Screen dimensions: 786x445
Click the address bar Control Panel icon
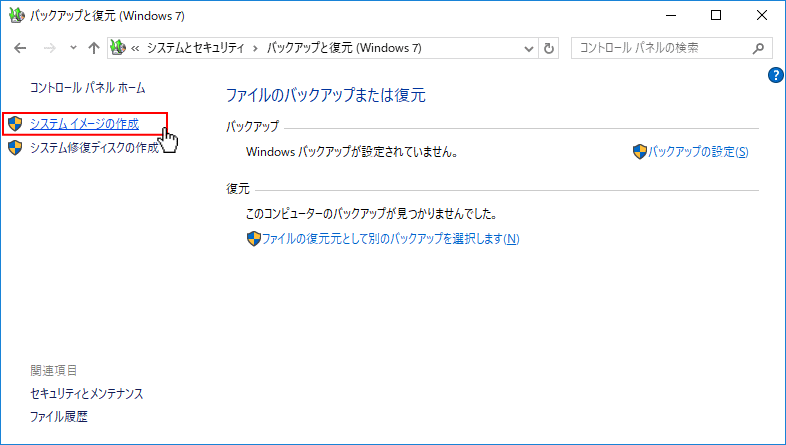coord(118,48)
